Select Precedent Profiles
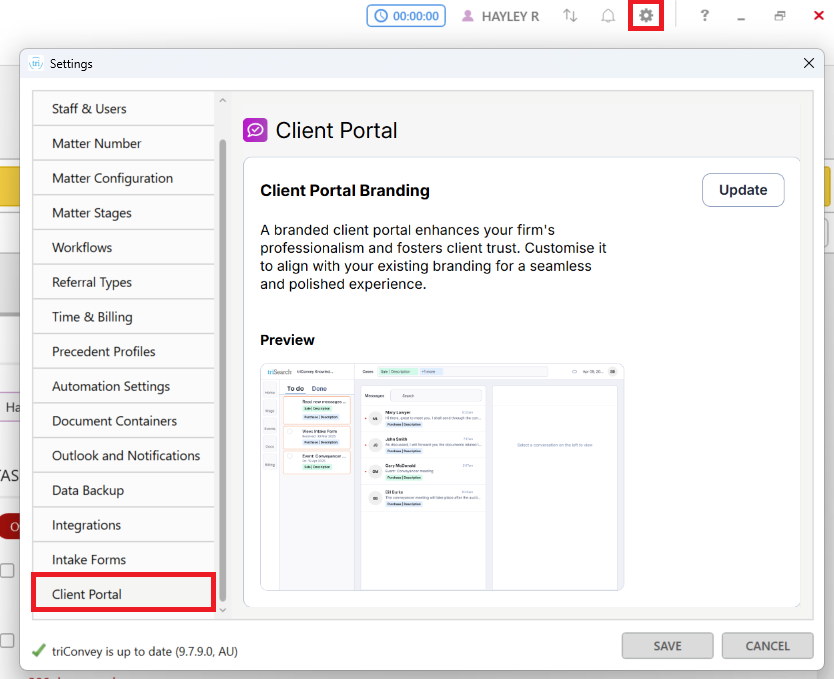The height and width of the screenshot is (679, 834). click(x=123, y=351)
